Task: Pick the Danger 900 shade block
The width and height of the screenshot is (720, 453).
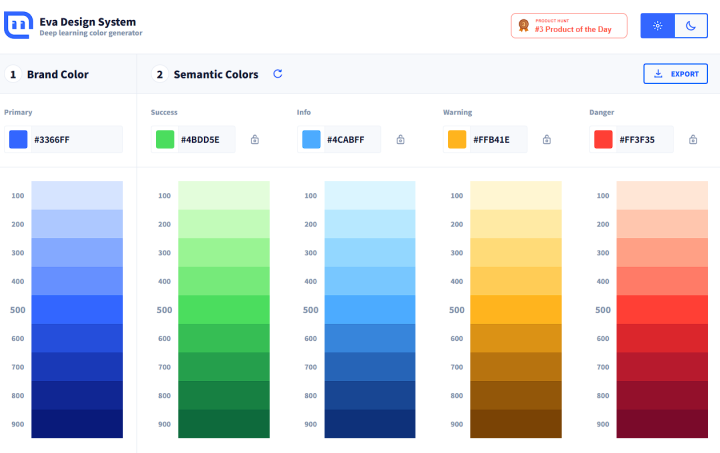Action: [661, 424]
